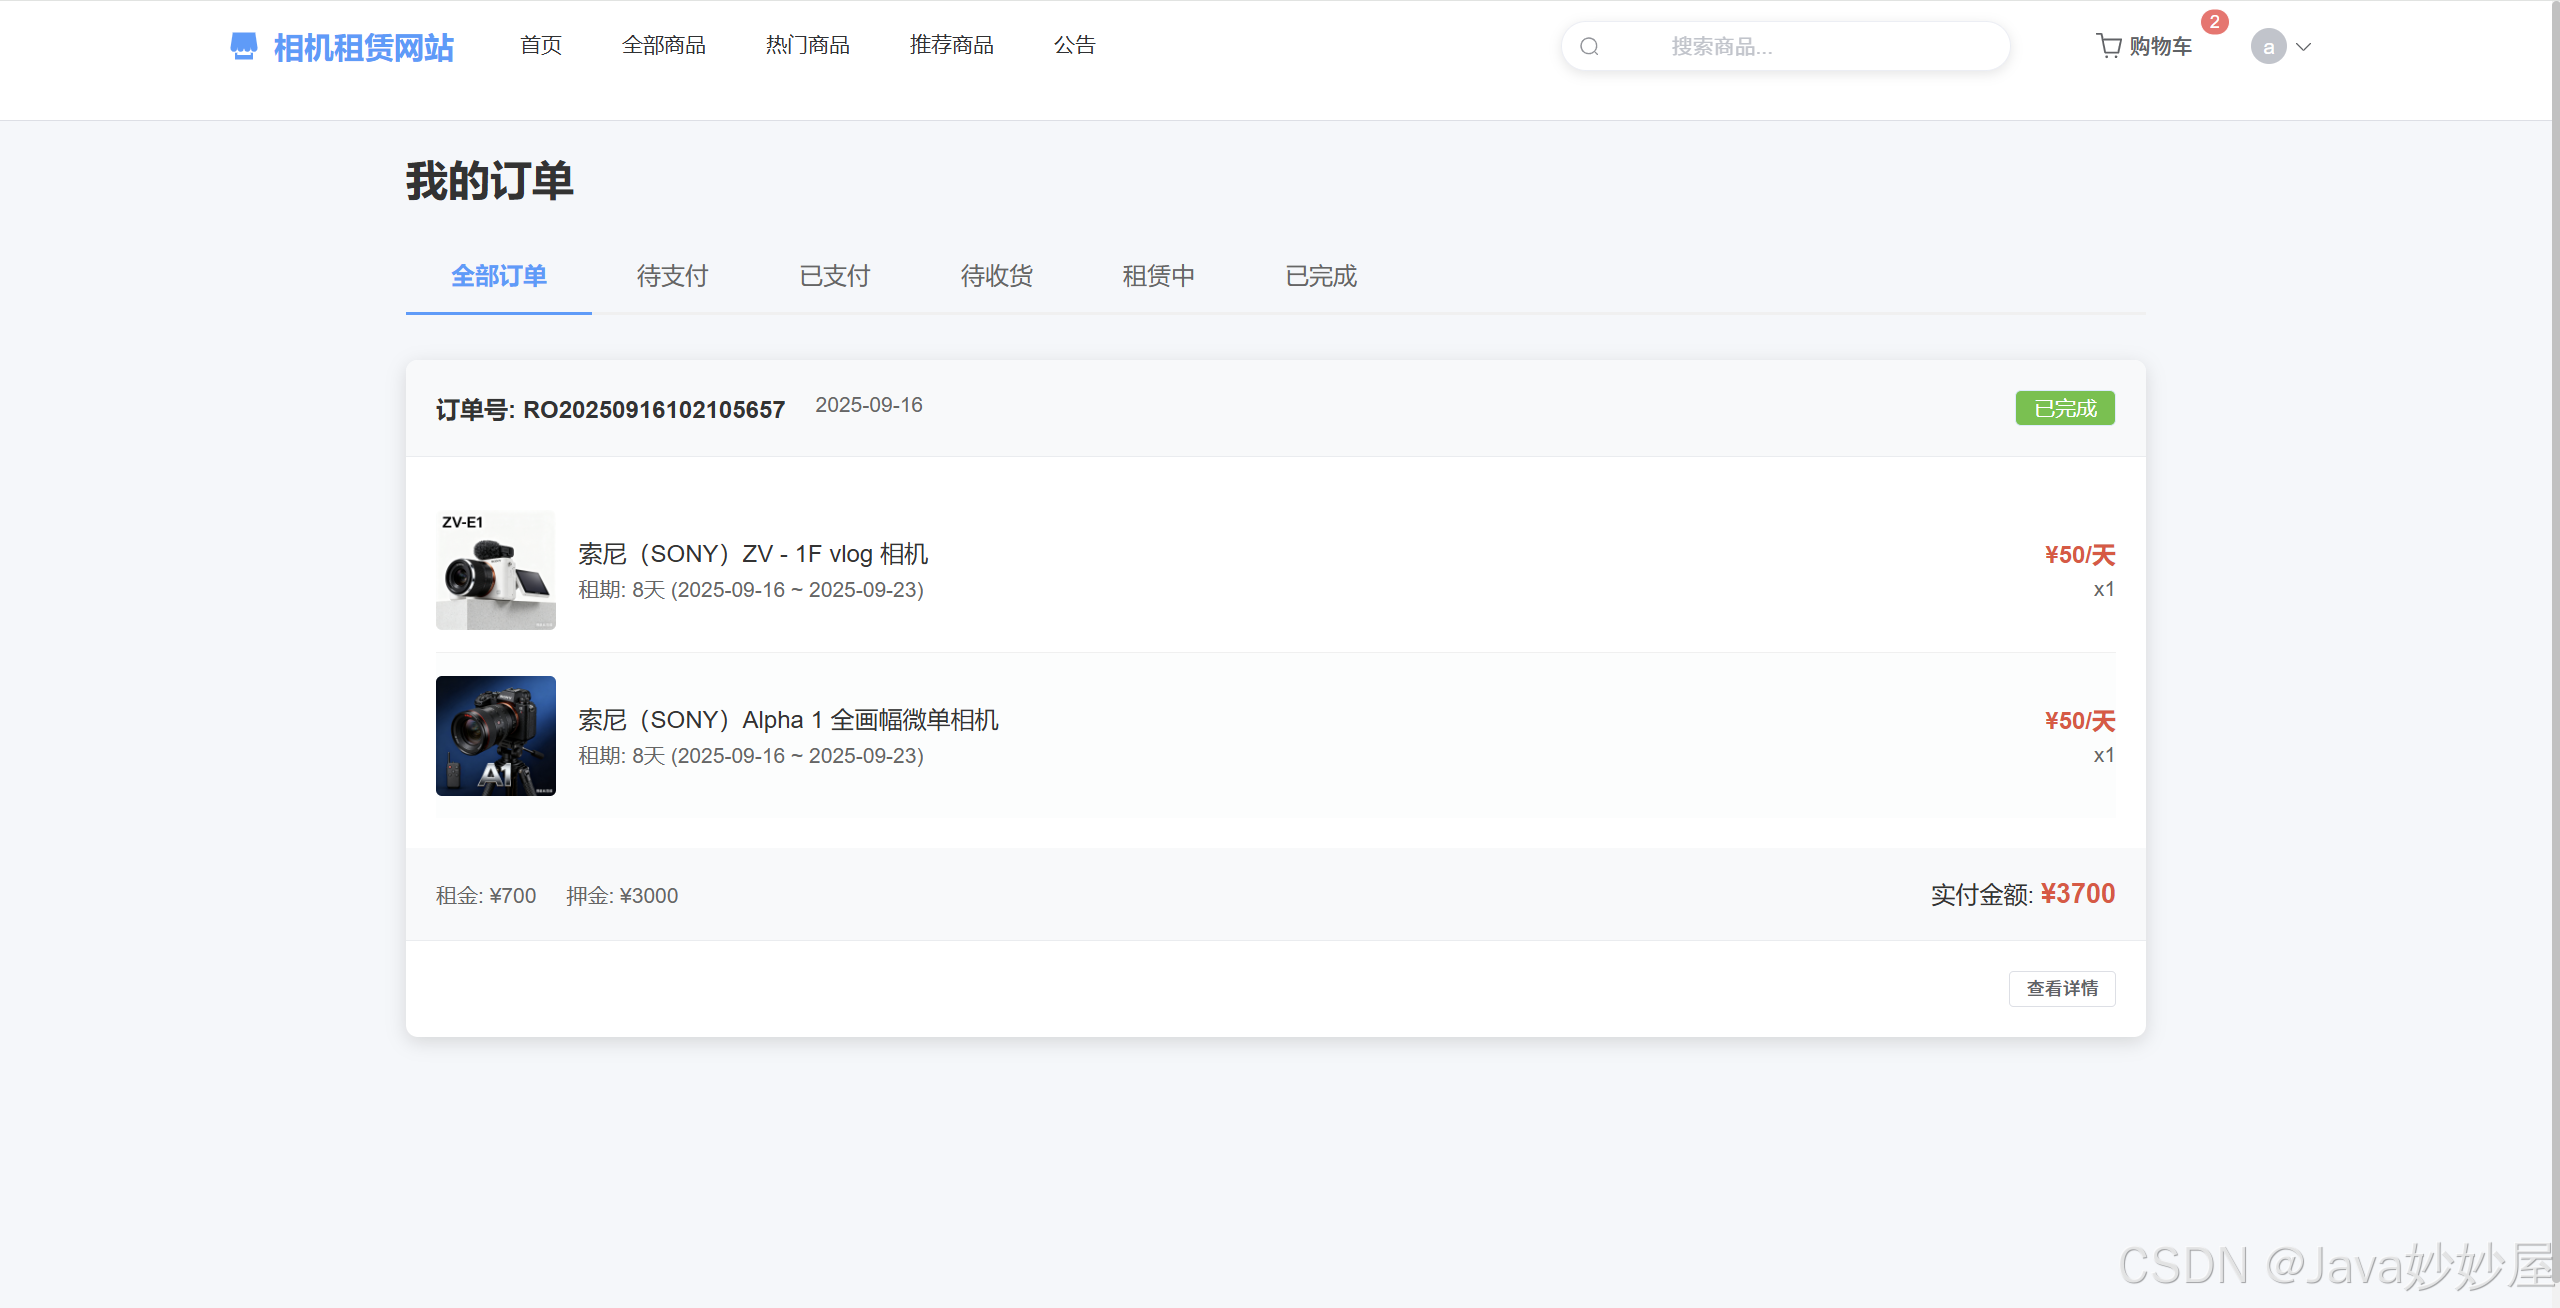Screen dimensions: 2560x1308
Task: Click rental period text under ZV-1F item
Action: [751, 590]
